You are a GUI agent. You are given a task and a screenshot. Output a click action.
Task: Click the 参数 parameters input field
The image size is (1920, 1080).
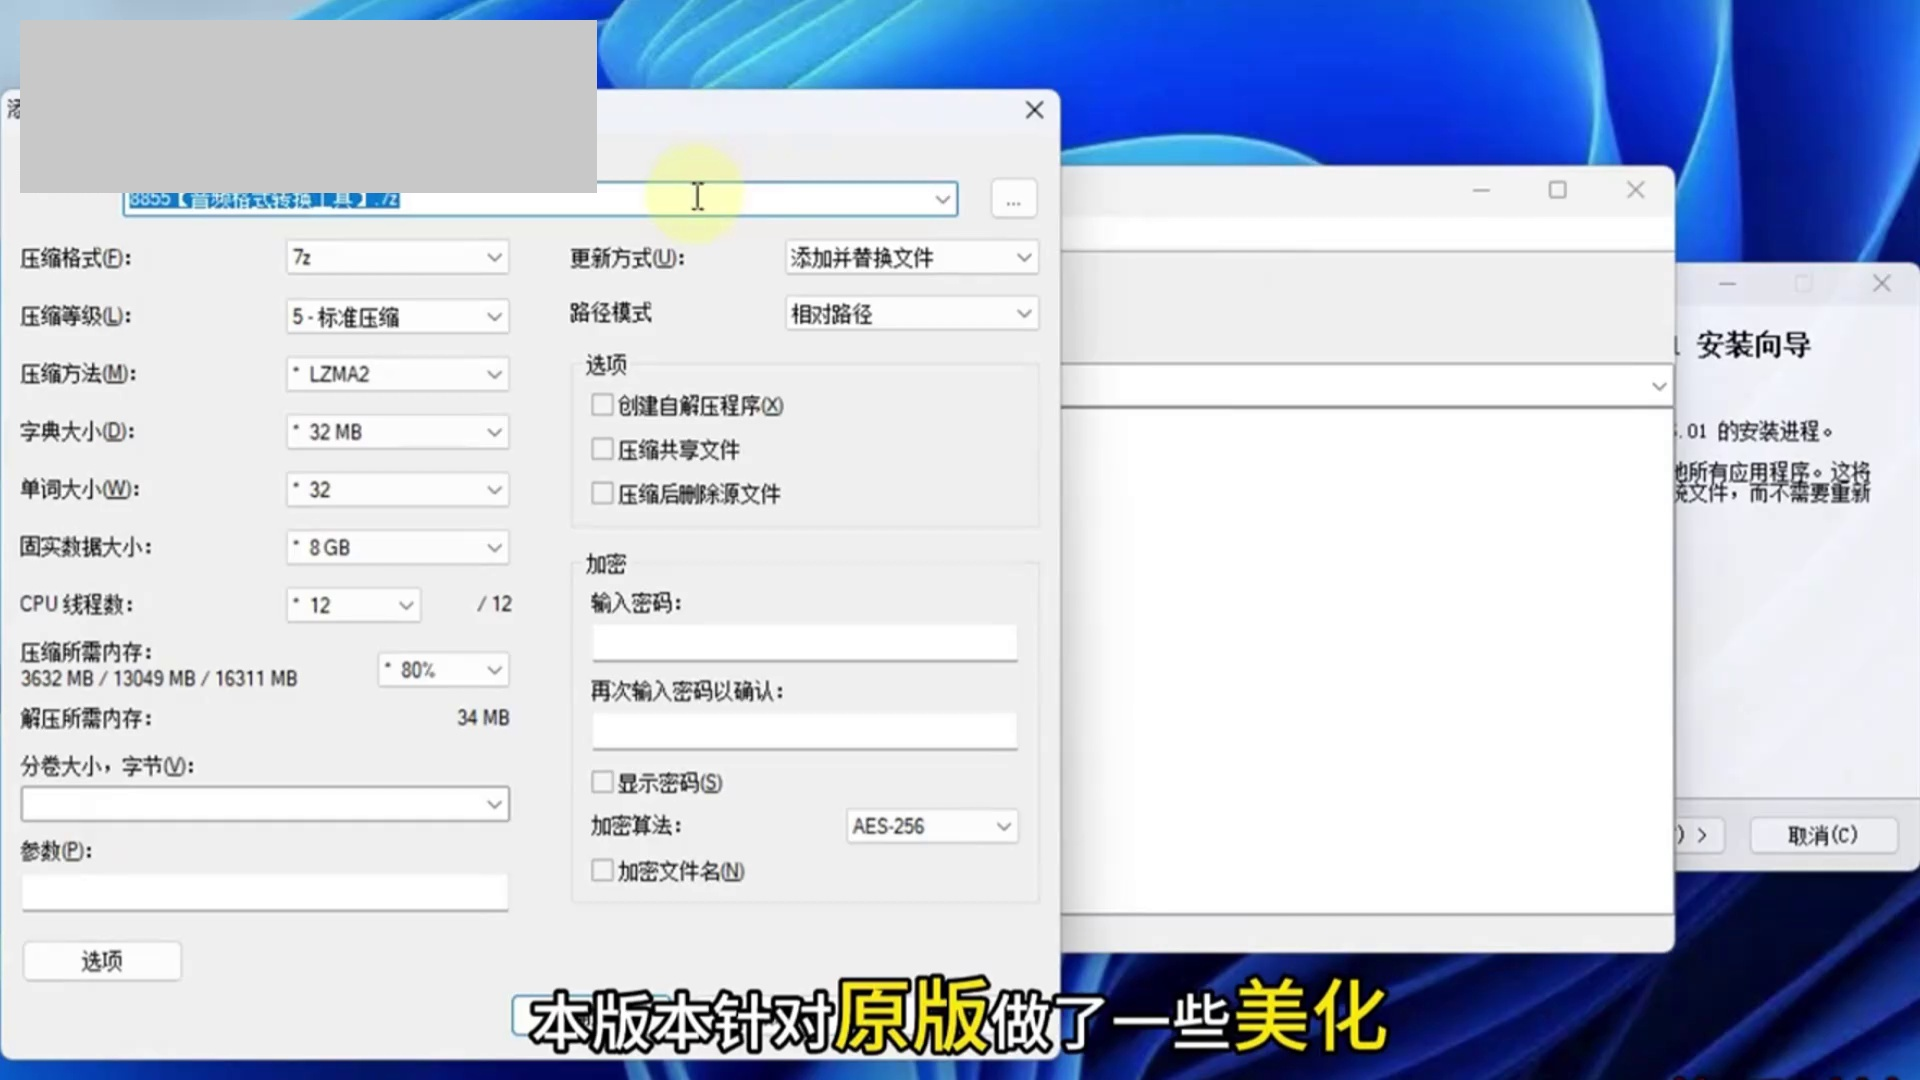(x=265, y=892)
